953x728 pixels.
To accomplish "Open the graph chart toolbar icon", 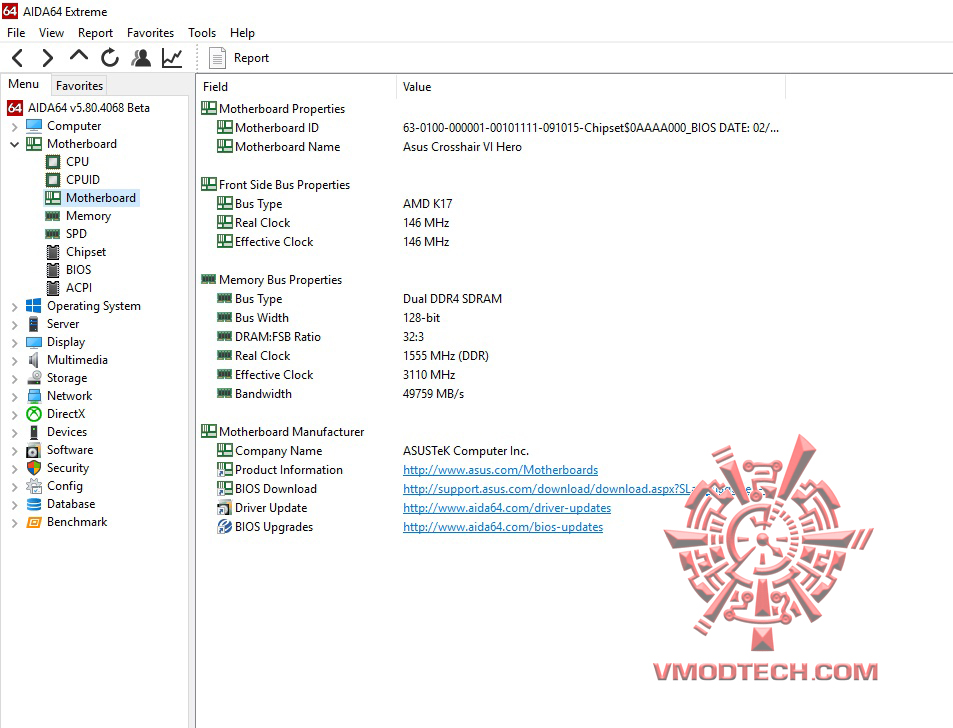I will coord(172,58).
